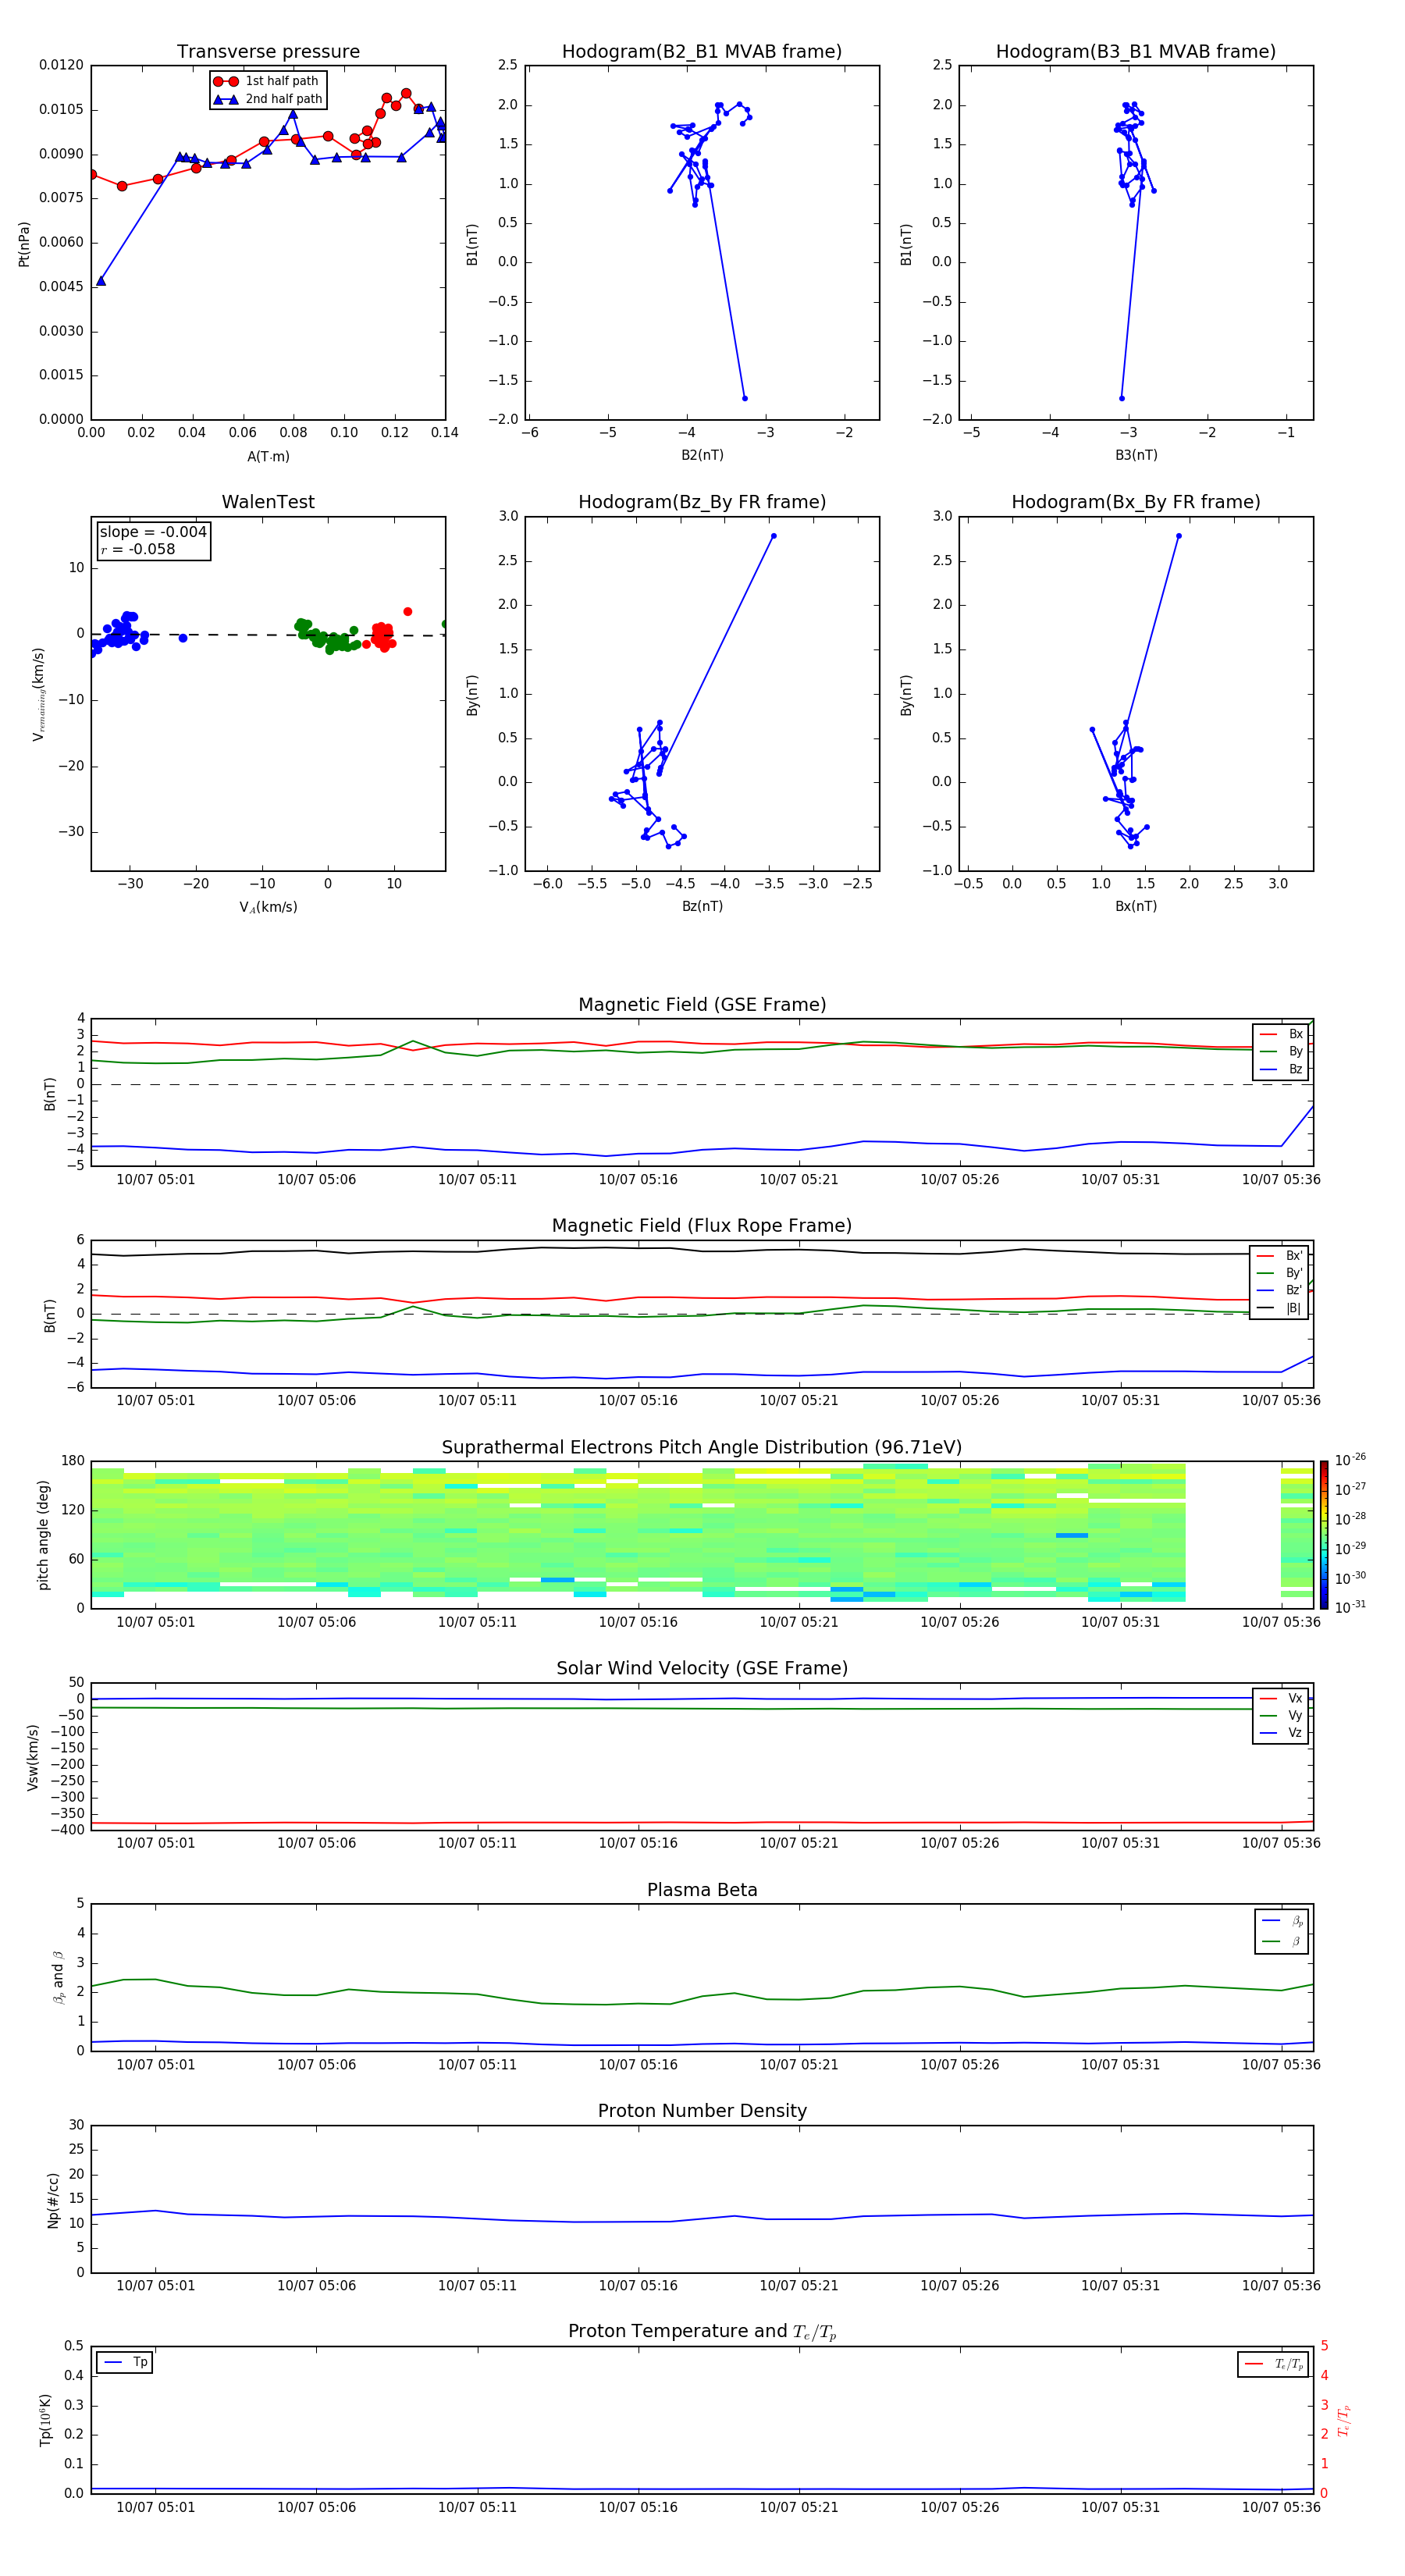This screenshot has width=1405, height=2576.
Task: Click the "Np(#/cc)" y-axis label
Action: 53,2200
